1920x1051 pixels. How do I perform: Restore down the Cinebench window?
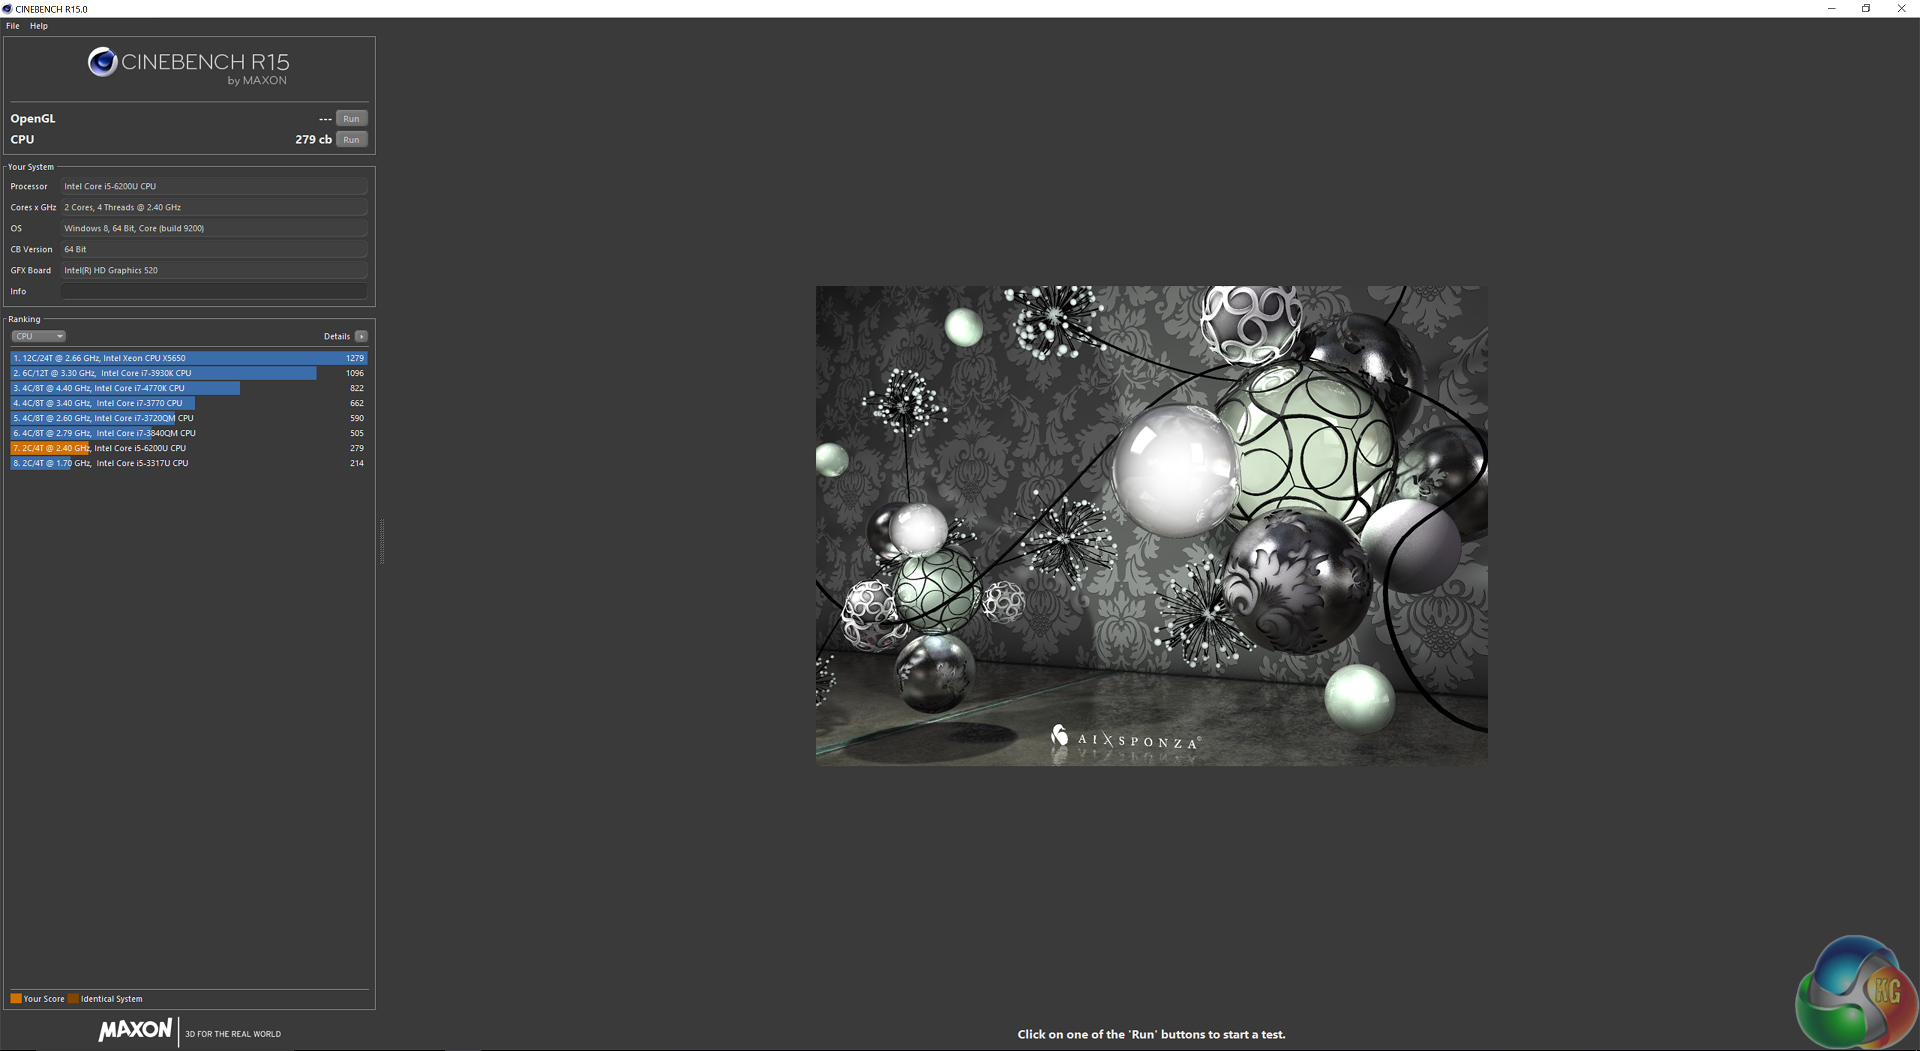1866,9
